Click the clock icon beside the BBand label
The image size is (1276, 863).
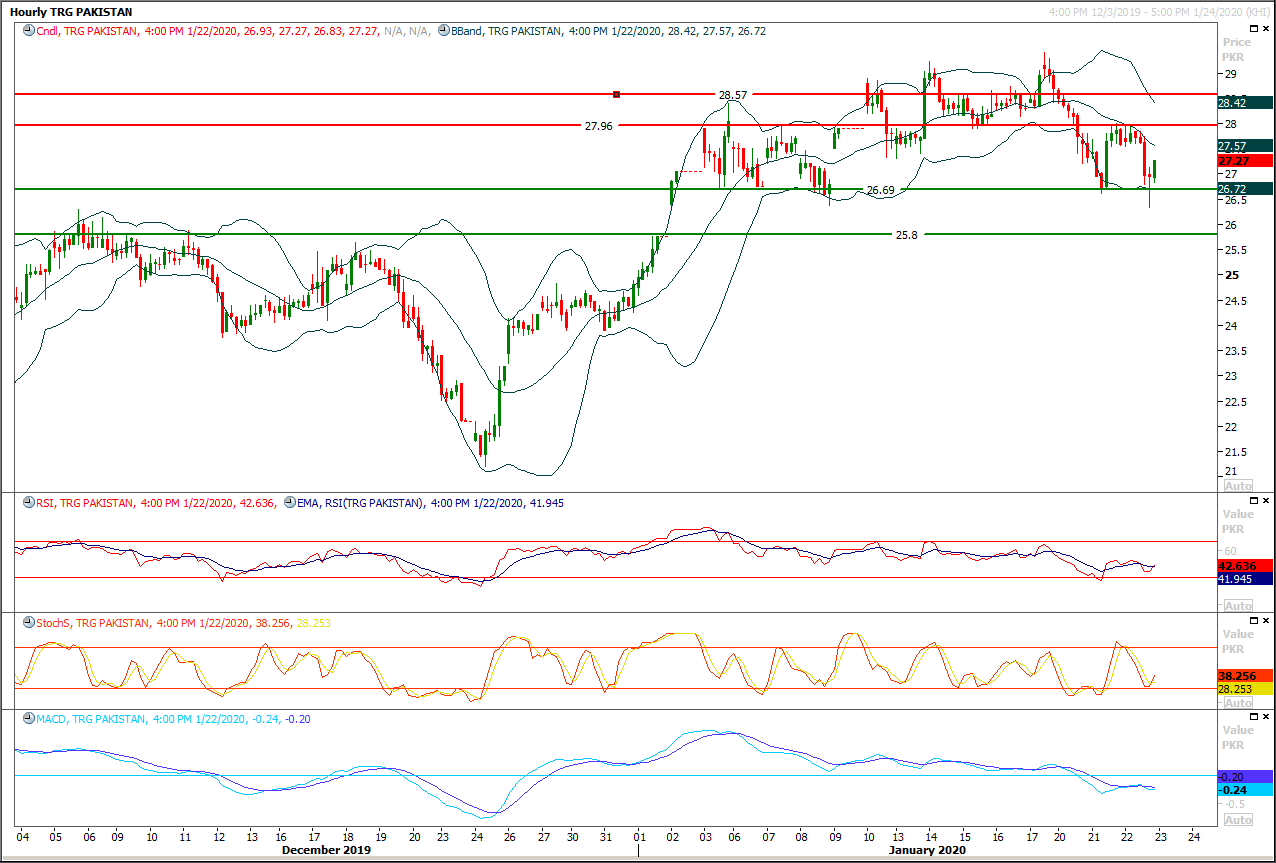(444, 31)
